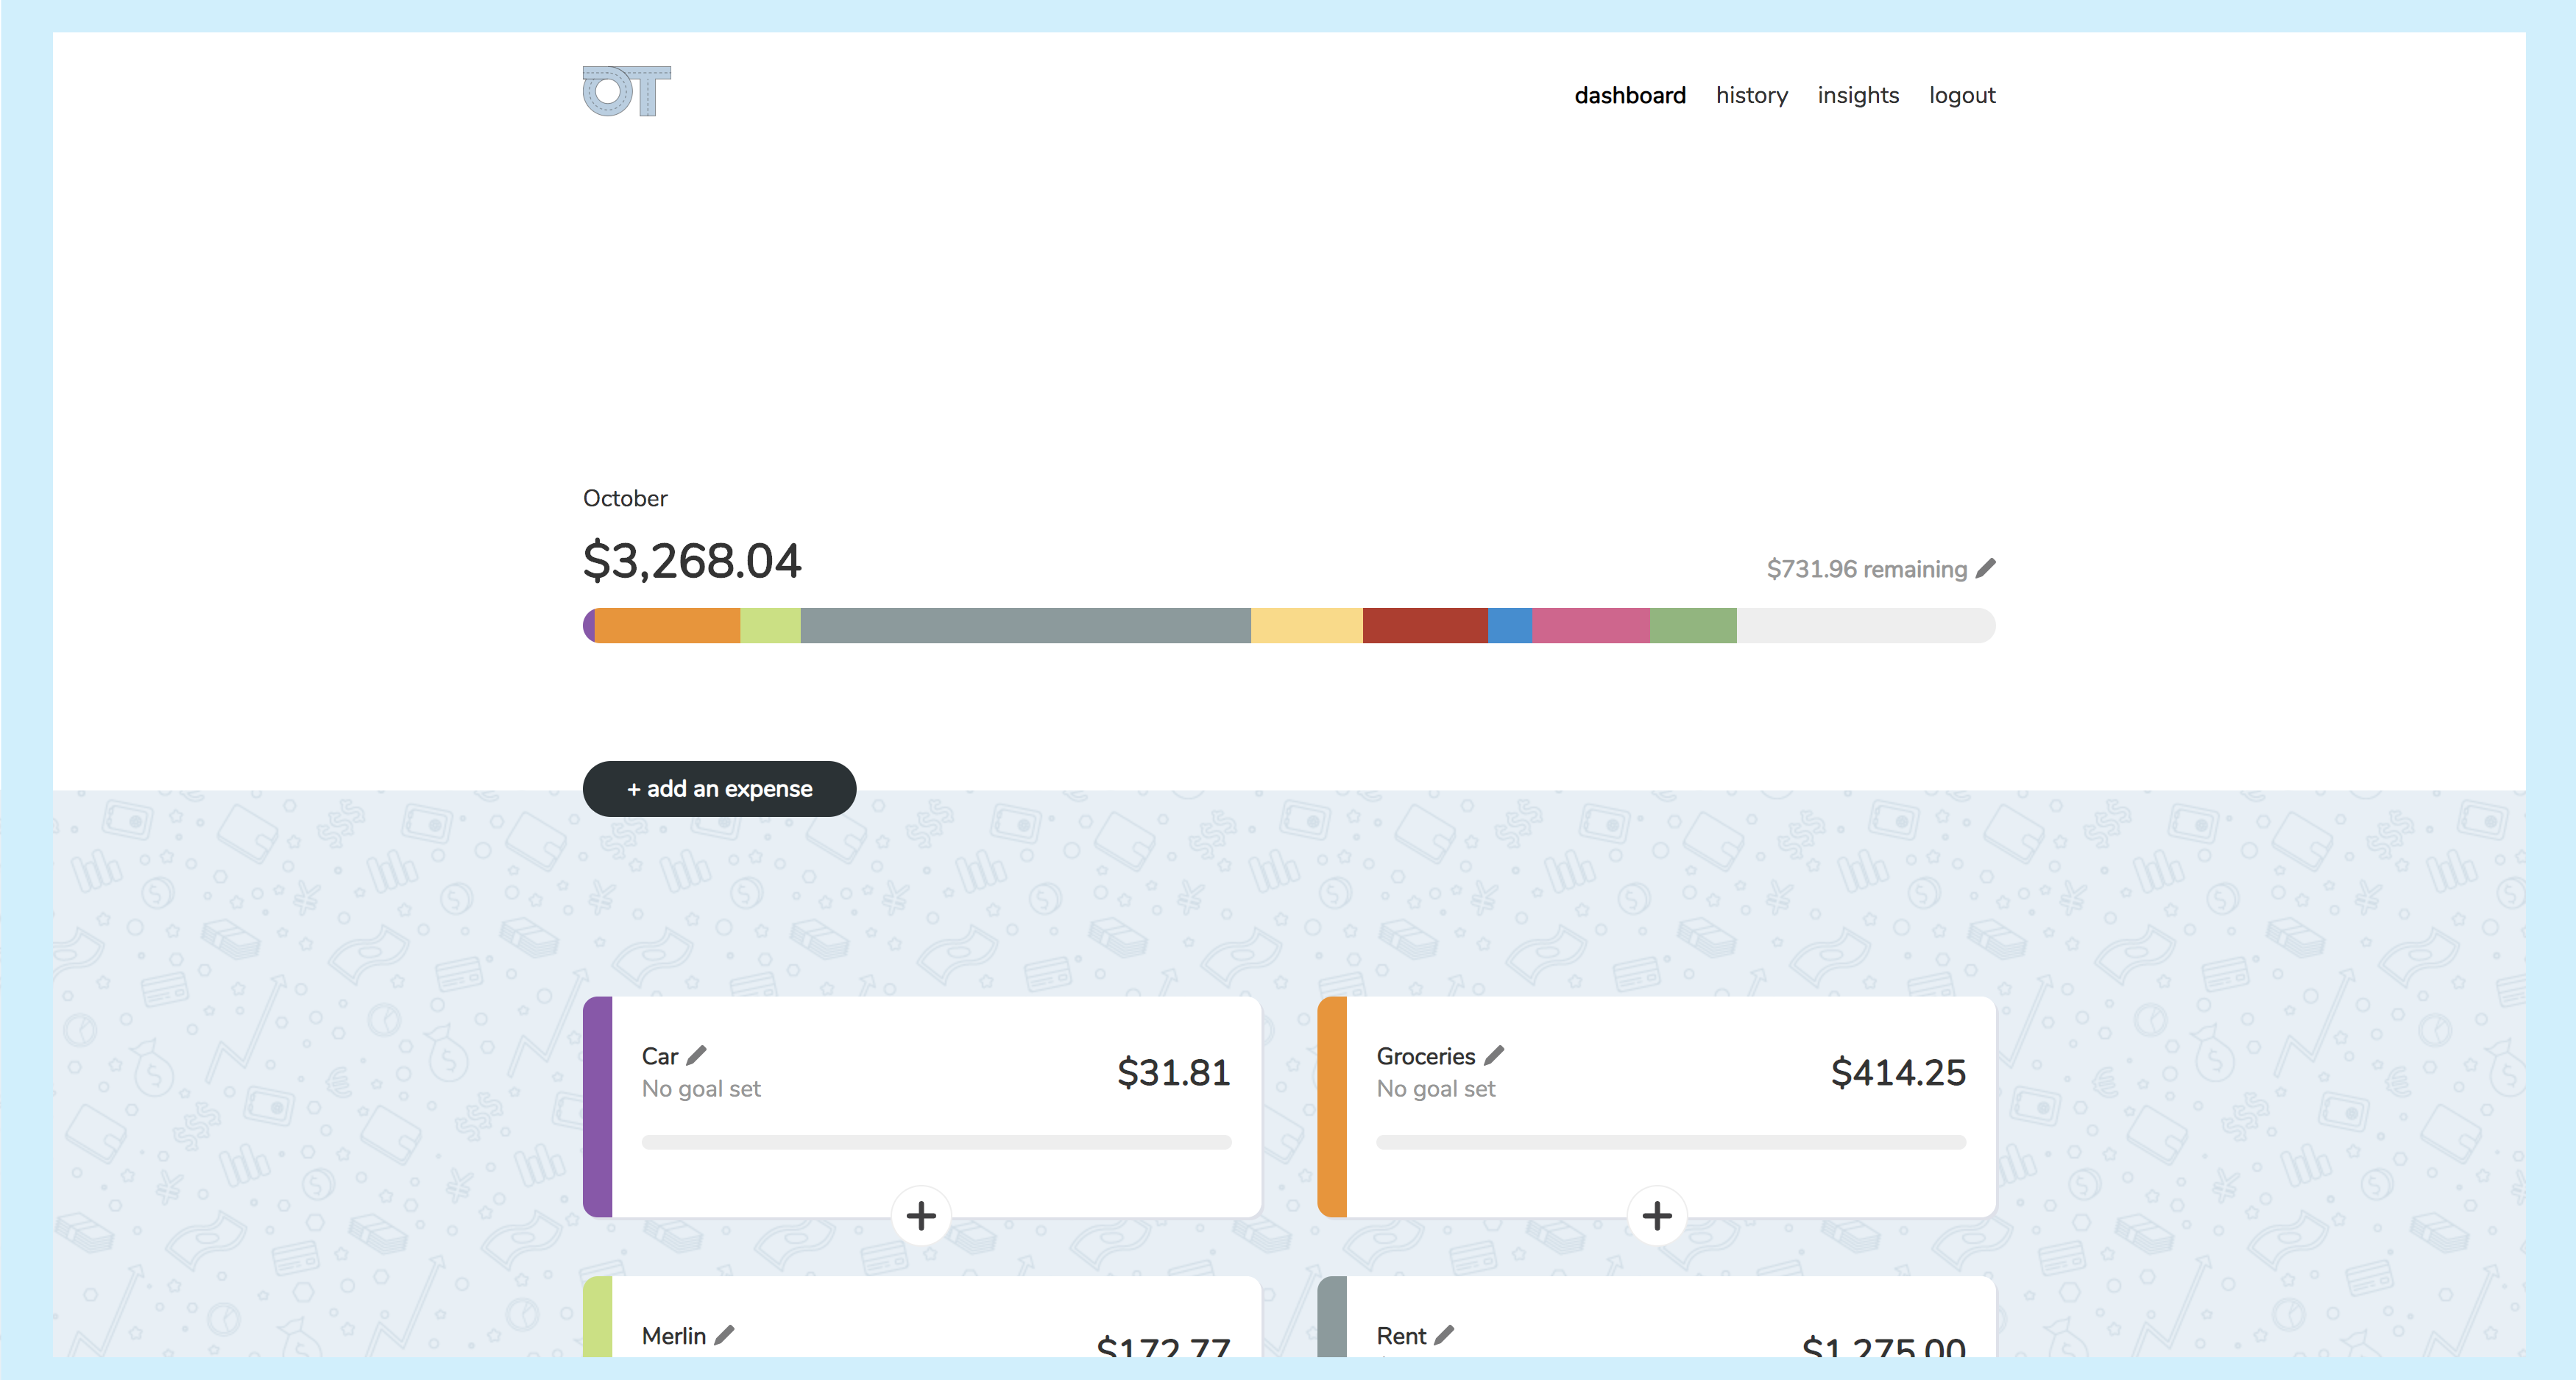Click gray Rent segment in budget bar
The height and width of the screenshot is (1380, 2576).
[1025, 626]
